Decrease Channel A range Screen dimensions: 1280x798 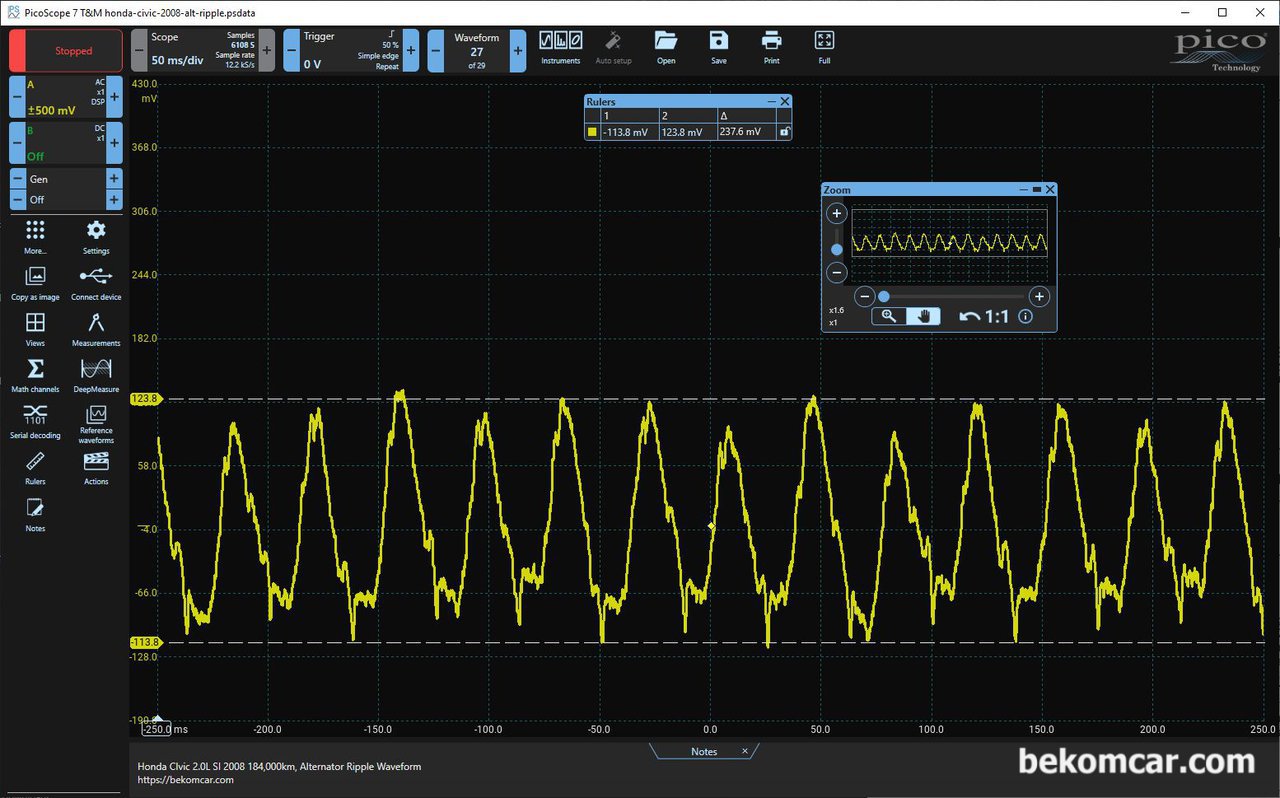pos(17,97)
